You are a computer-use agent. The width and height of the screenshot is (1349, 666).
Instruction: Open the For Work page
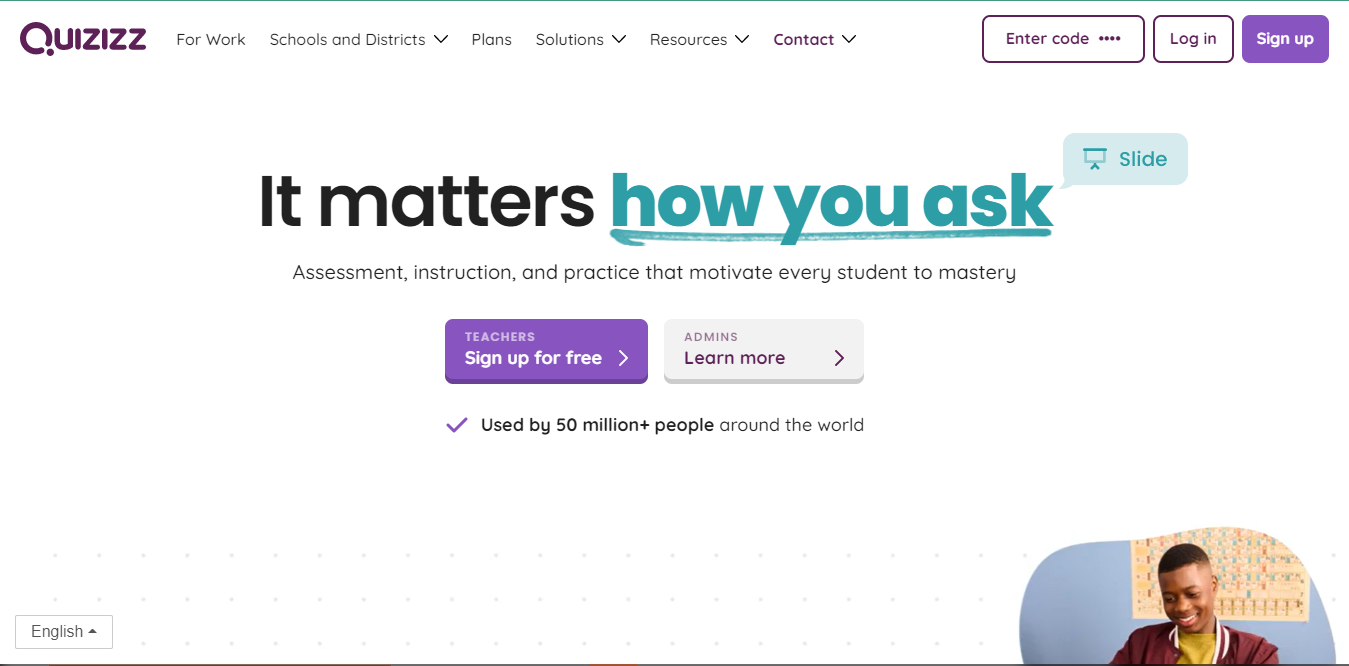[x=210, y=39]
